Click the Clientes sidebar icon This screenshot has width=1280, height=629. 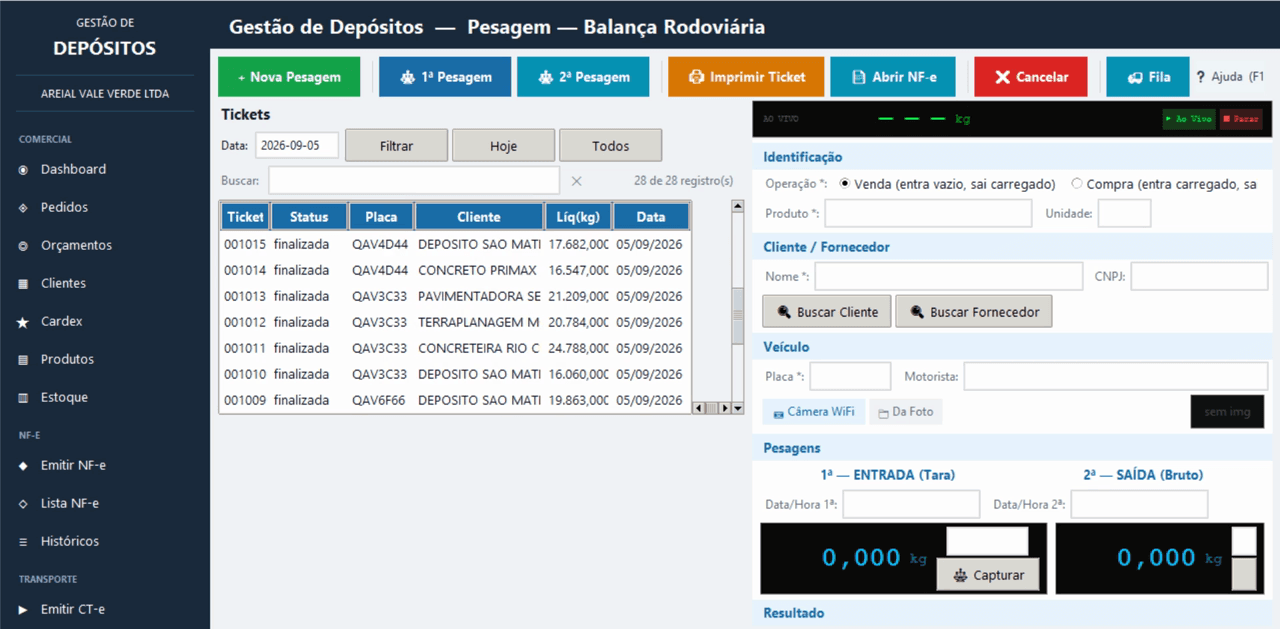pos(23,284)
